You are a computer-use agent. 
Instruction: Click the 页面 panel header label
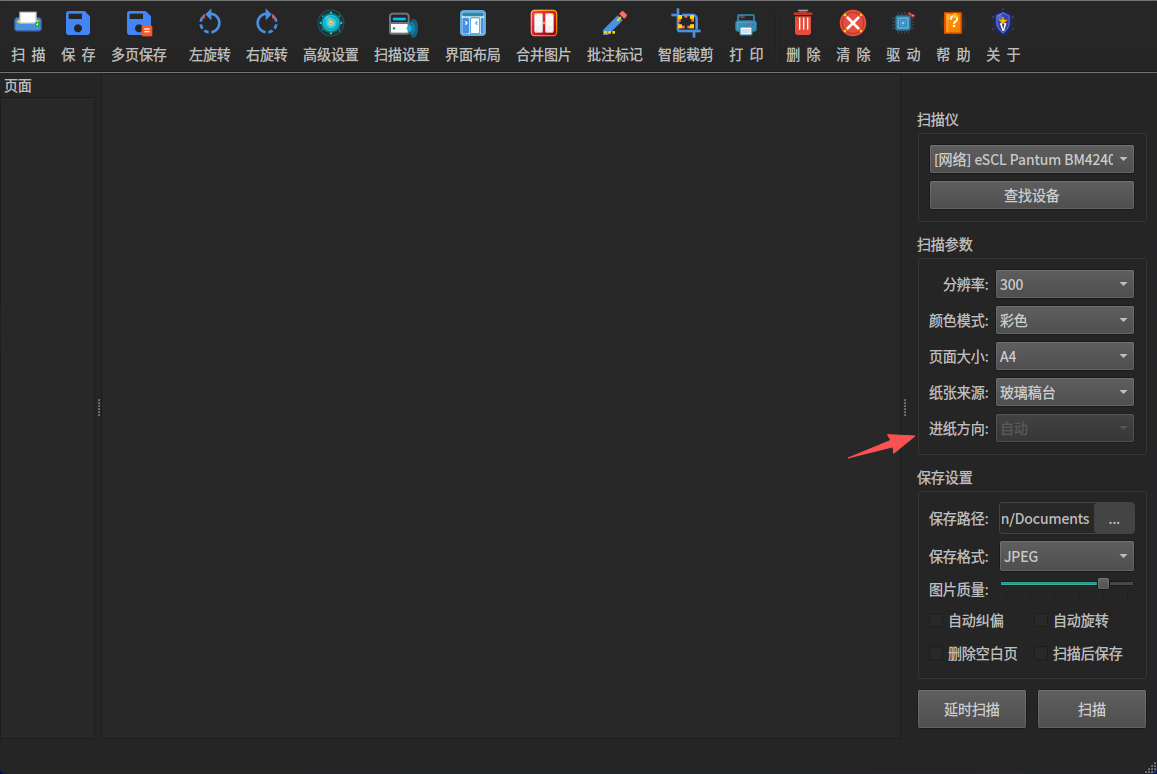point(18,86)
